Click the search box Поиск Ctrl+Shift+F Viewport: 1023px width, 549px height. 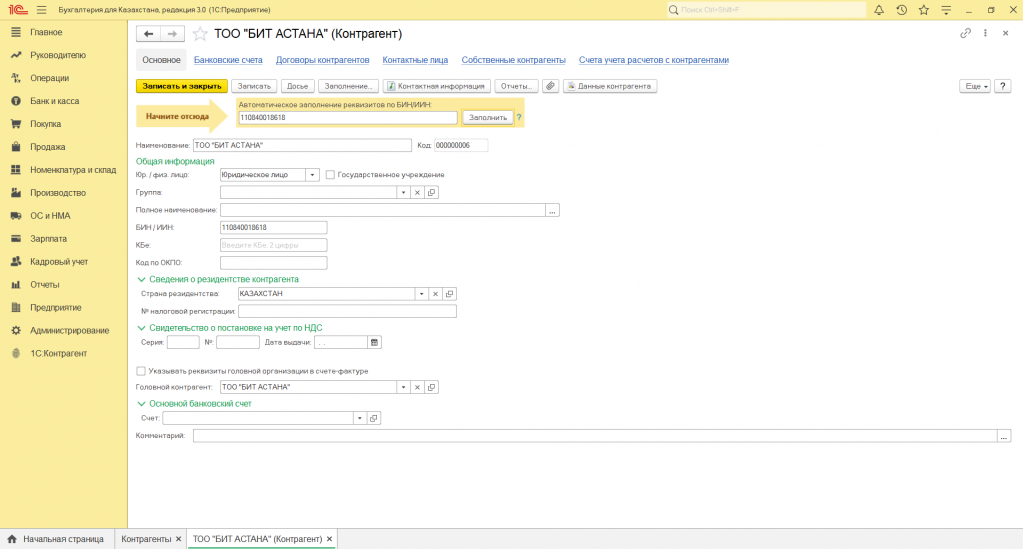pos(767,10)
